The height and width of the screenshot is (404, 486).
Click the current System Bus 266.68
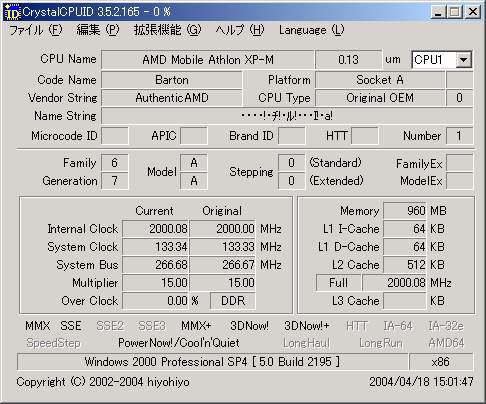click(x=156, y=265)
